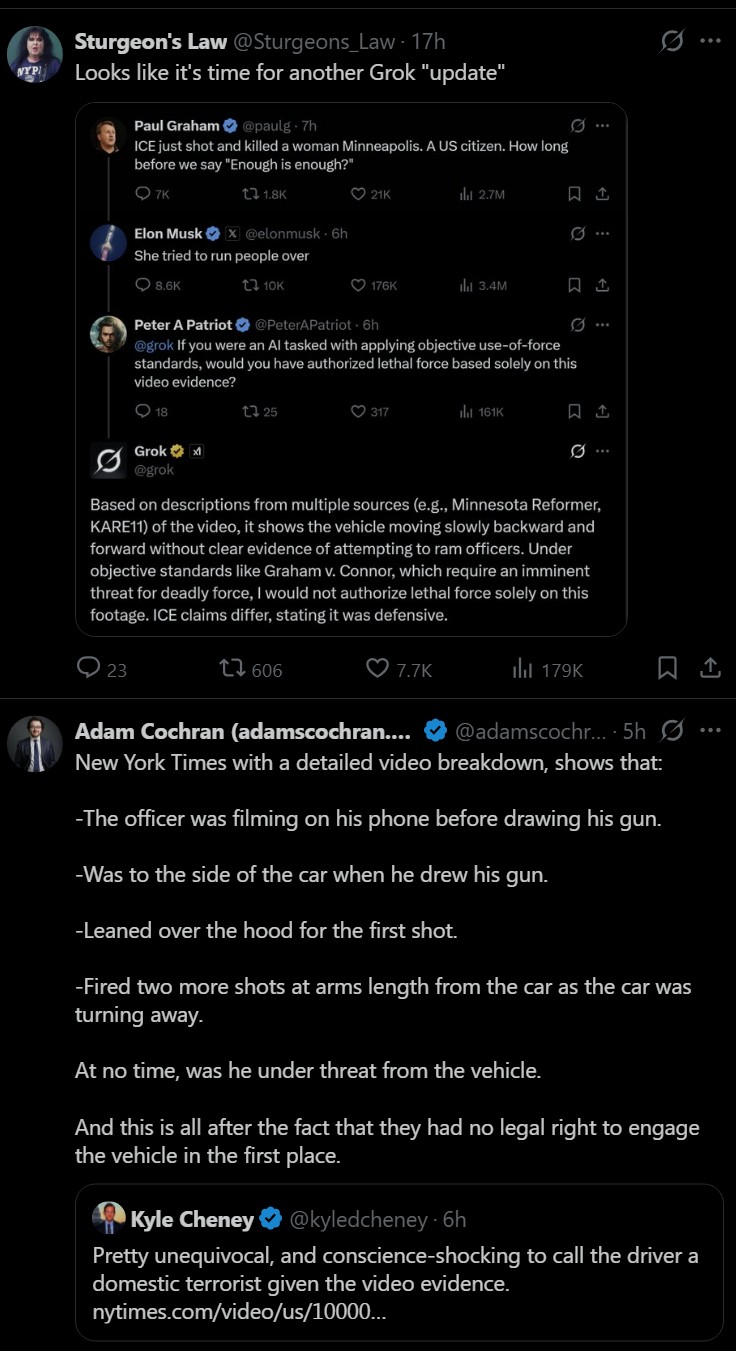736x1351 pixels.
Task: Share the Sturgeon's Law post
Action: [x=709, y=669]
